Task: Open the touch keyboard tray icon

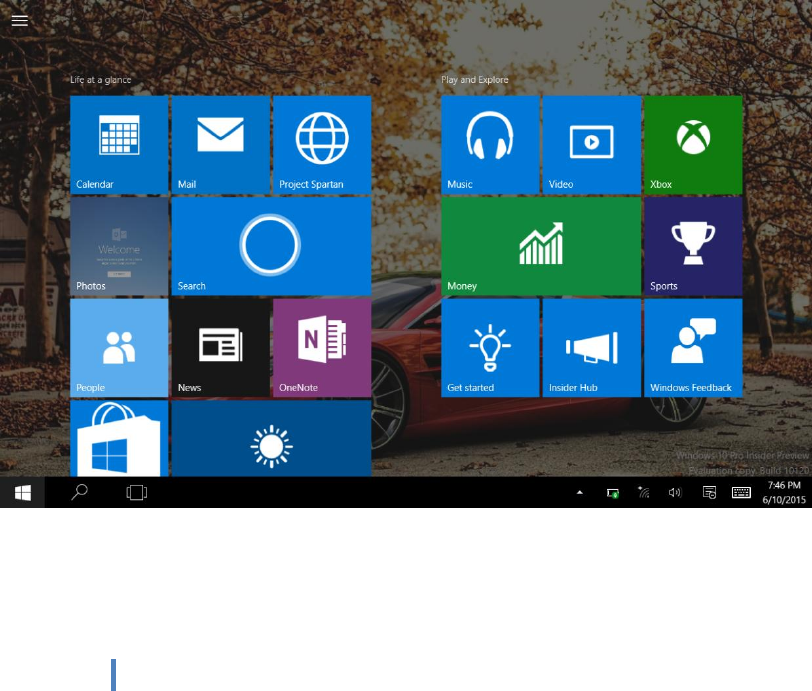Action: click(x=741, y=492)
